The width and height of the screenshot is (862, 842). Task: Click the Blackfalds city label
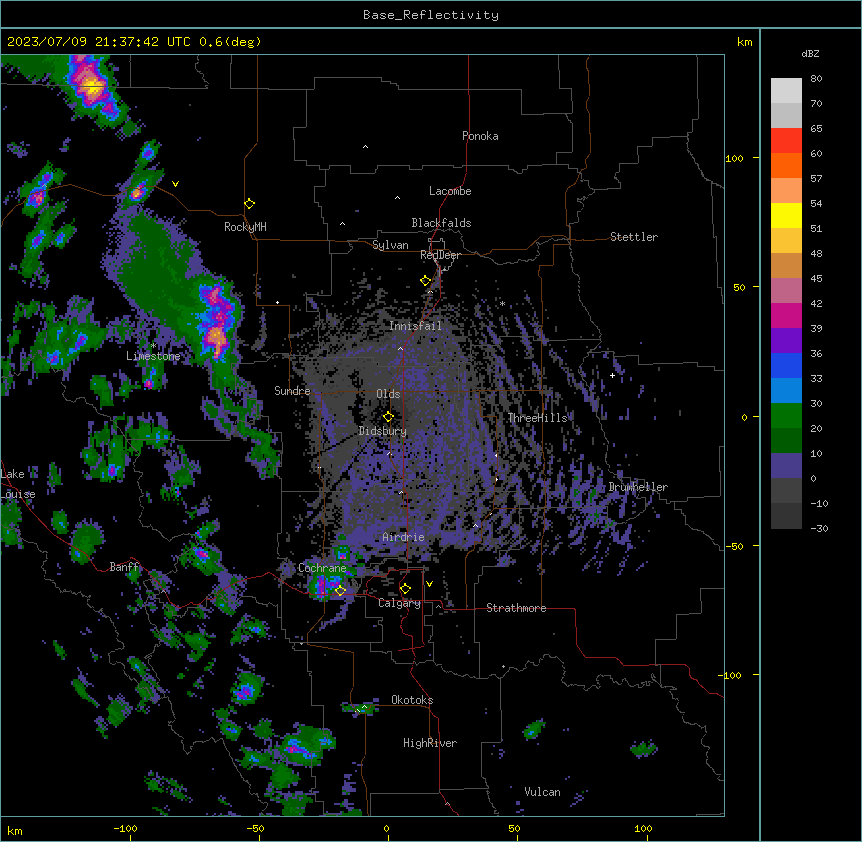441,223
